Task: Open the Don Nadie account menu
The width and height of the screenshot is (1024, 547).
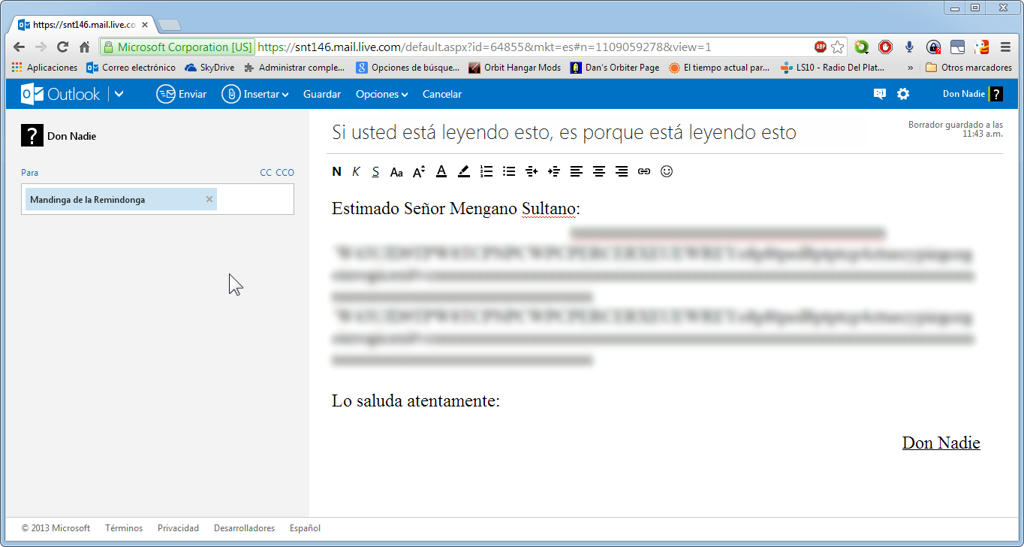Action: click(x=972, y=94)
